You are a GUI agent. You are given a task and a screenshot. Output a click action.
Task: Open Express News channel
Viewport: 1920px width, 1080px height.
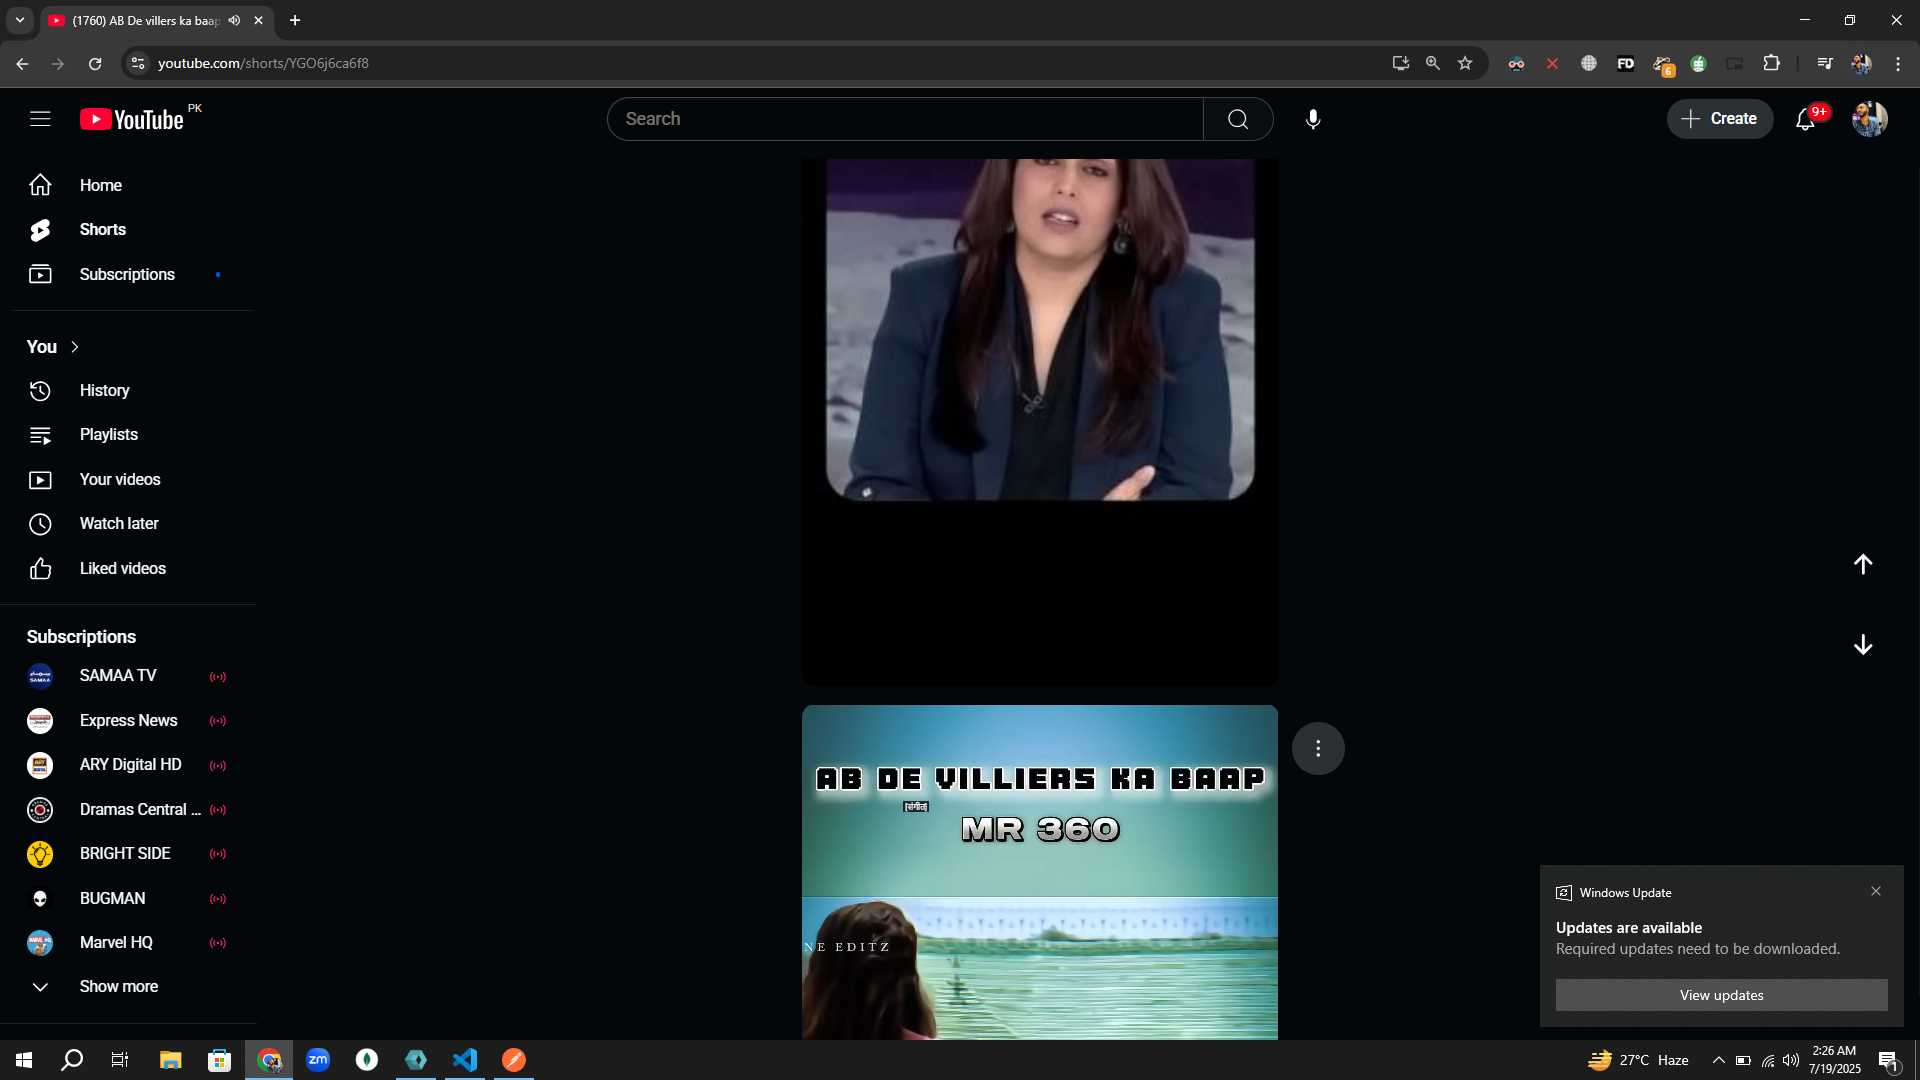128,720
